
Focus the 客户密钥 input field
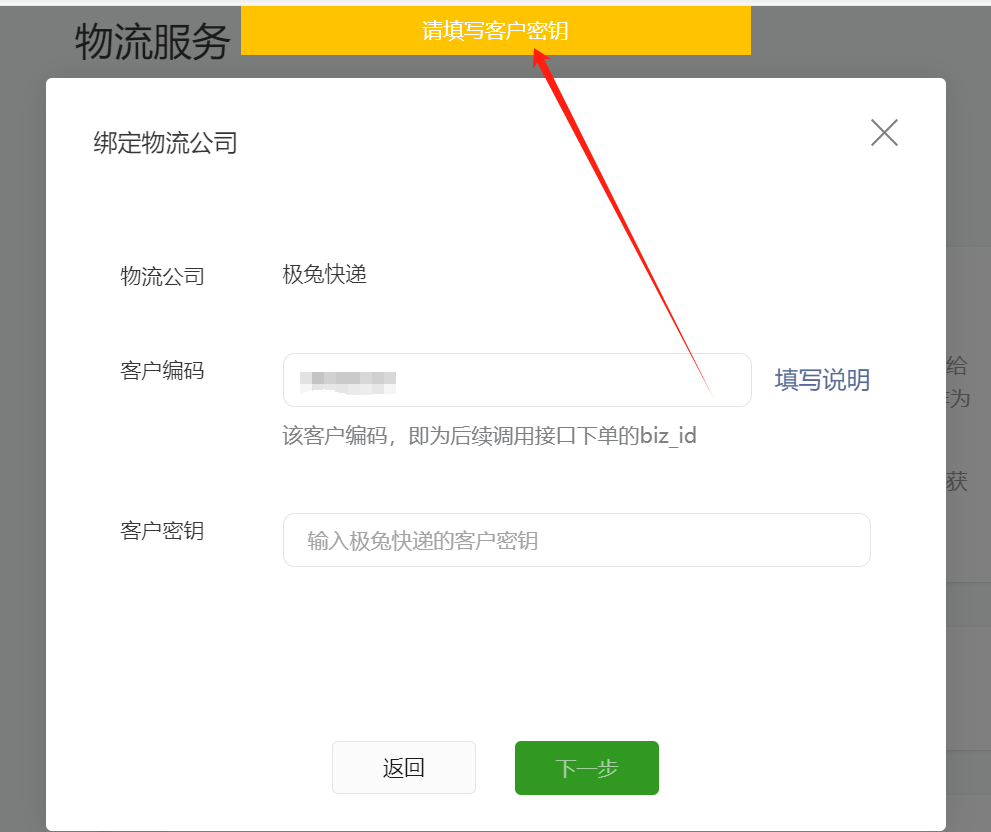(576, 540)
